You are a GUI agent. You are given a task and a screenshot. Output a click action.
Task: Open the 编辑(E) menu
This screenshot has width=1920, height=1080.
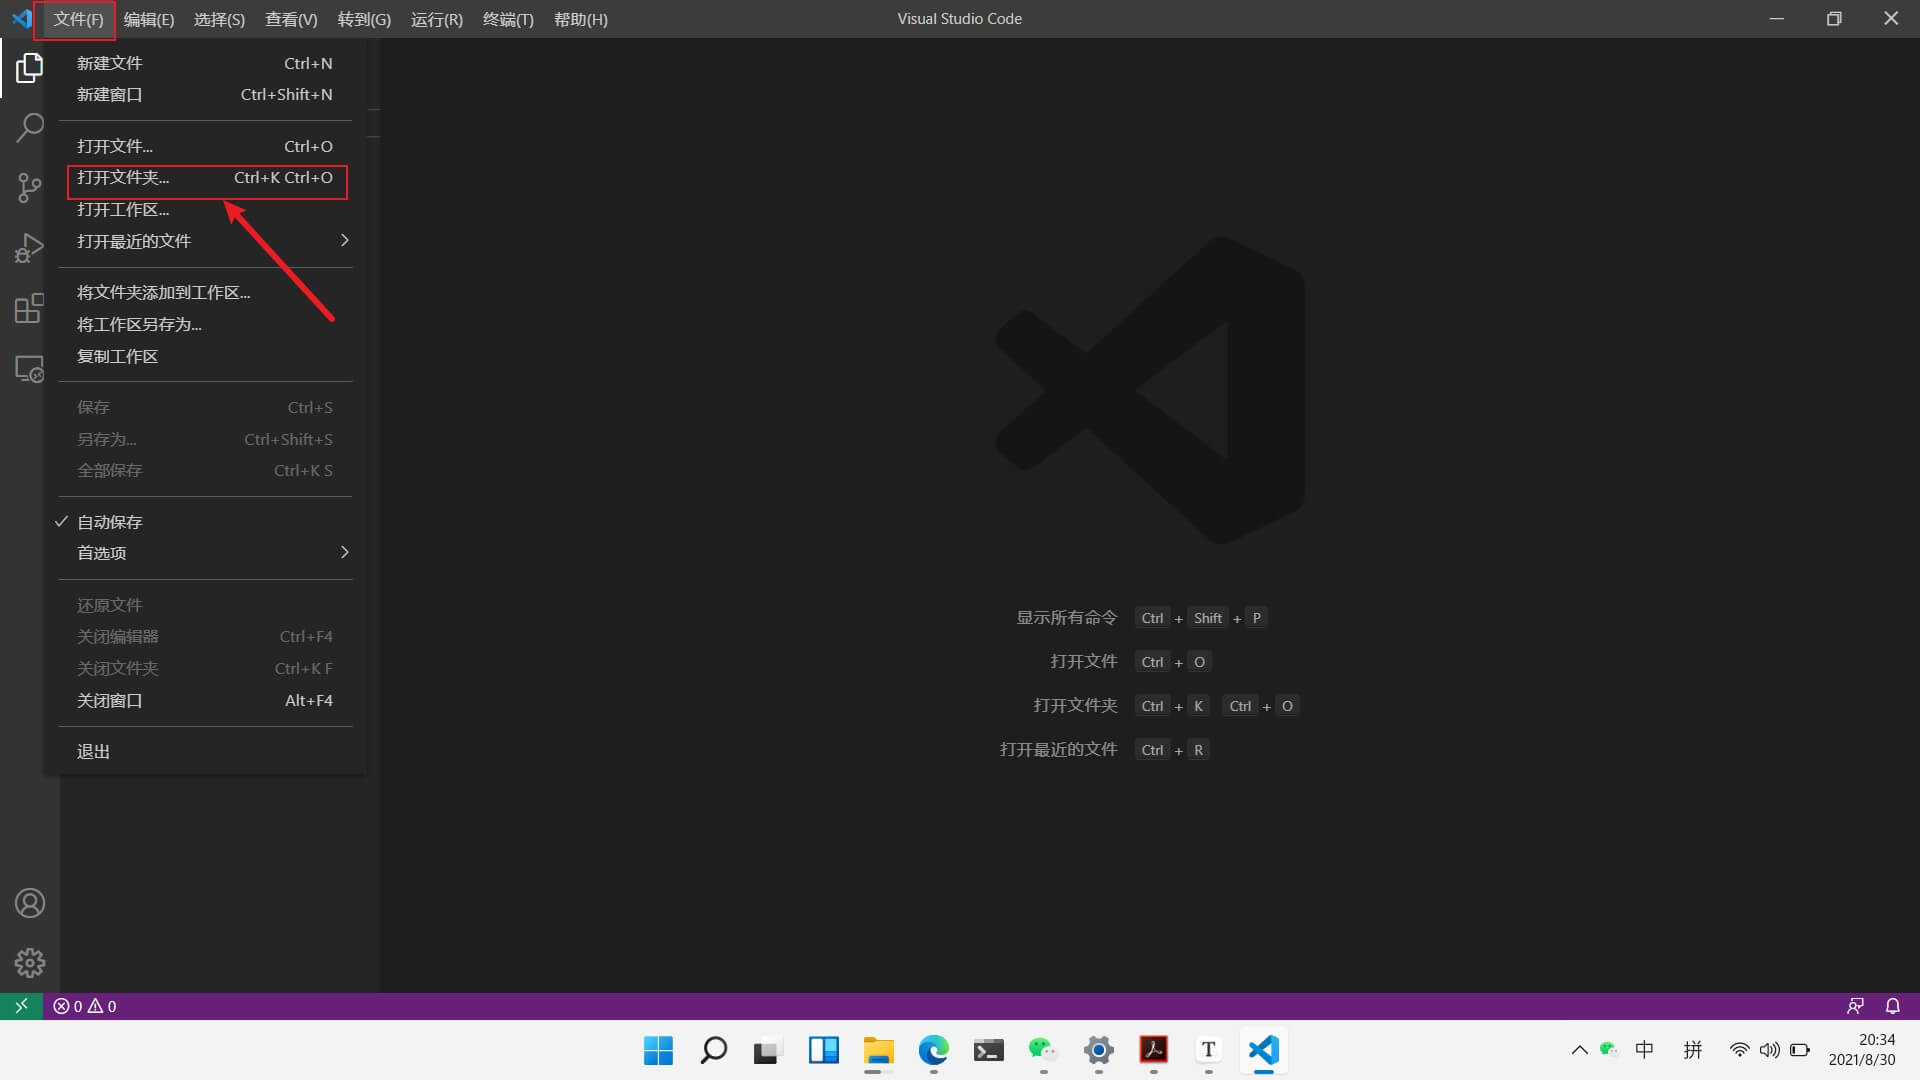point(148,19)
